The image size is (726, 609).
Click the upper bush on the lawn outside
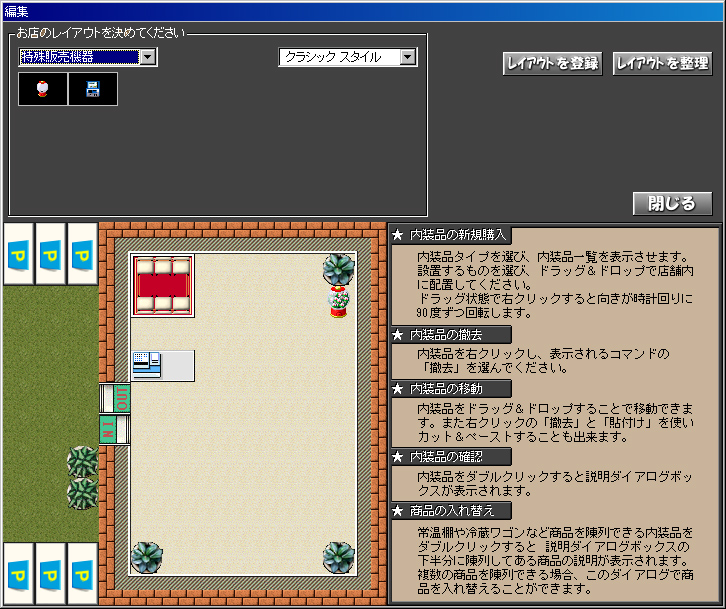(x=82, y=462)
